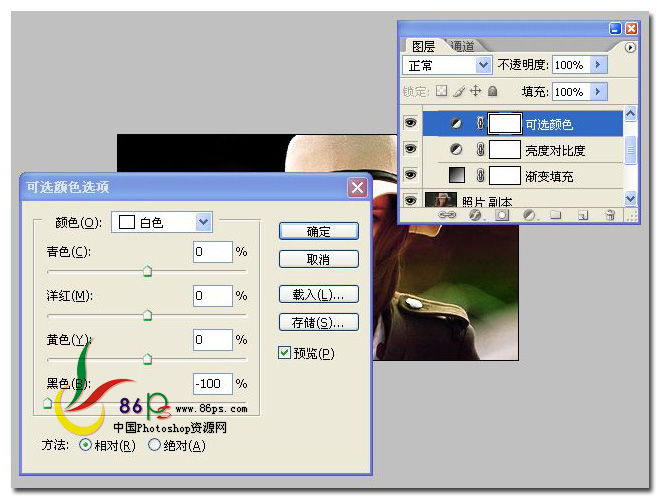
Task: Click the 取消 button
Action: click(319, 259)
